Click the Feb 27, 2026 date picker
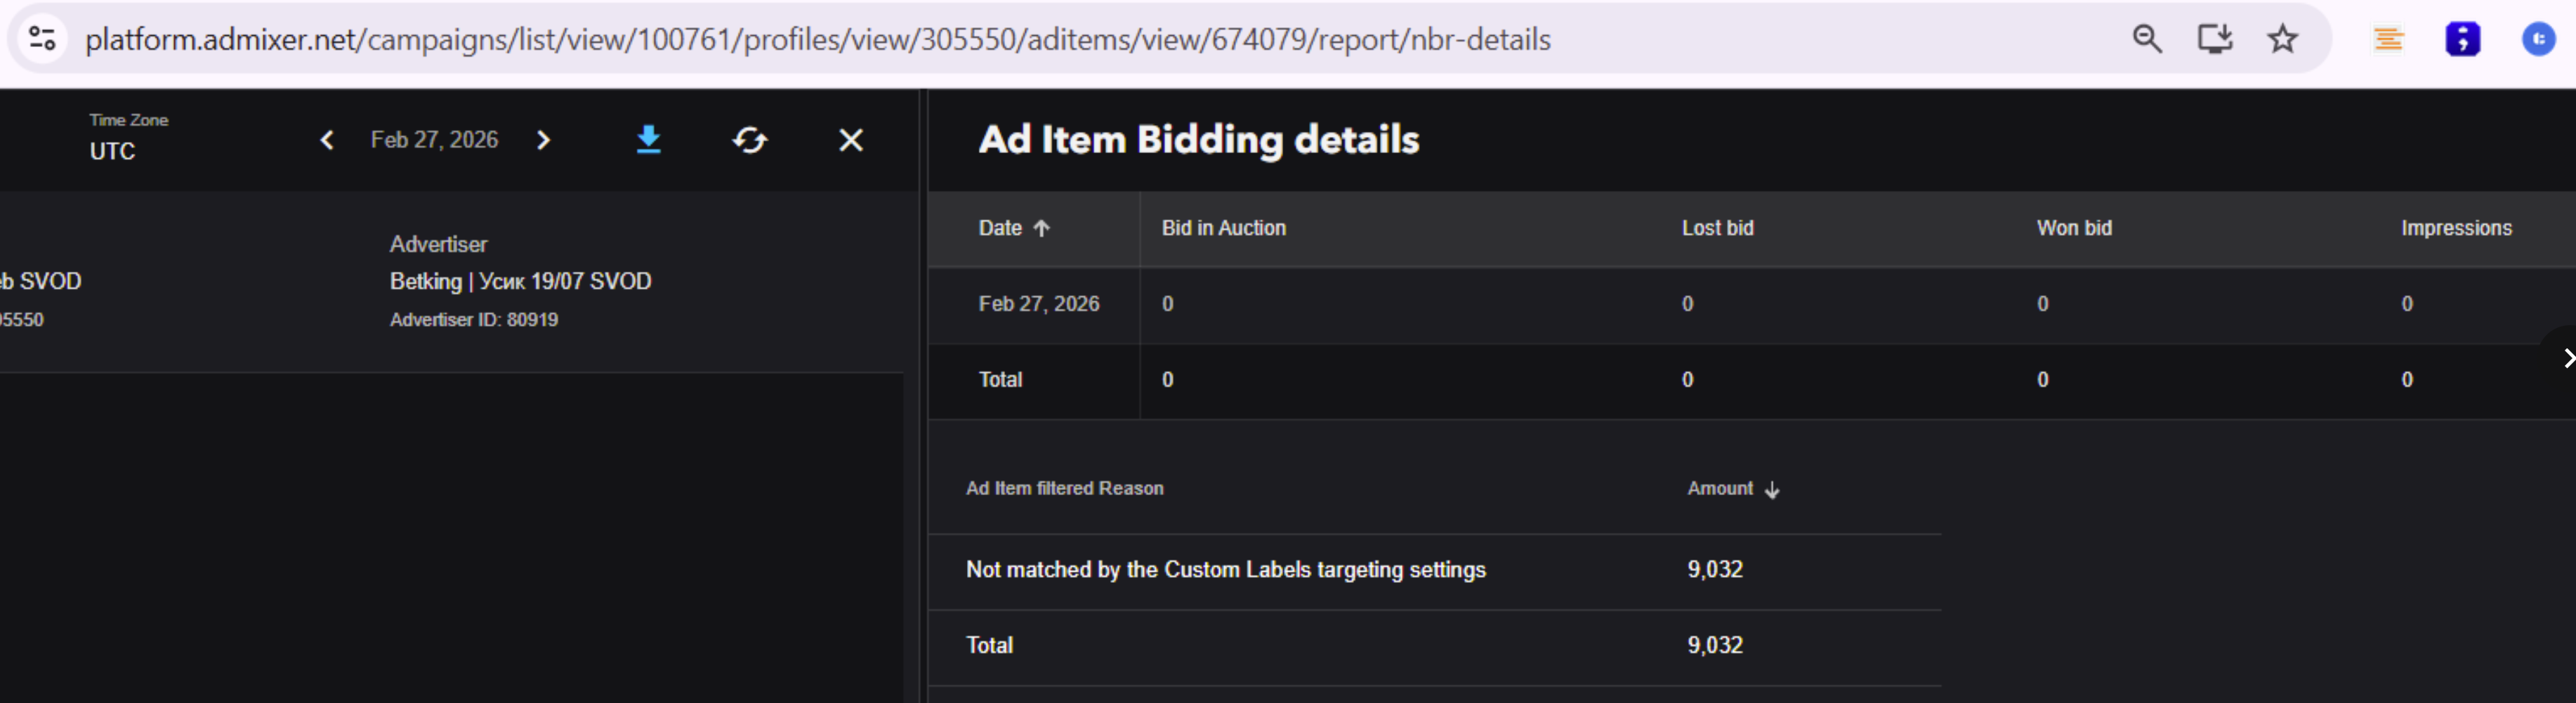The image size is (2576, 703). click(434, 140)
